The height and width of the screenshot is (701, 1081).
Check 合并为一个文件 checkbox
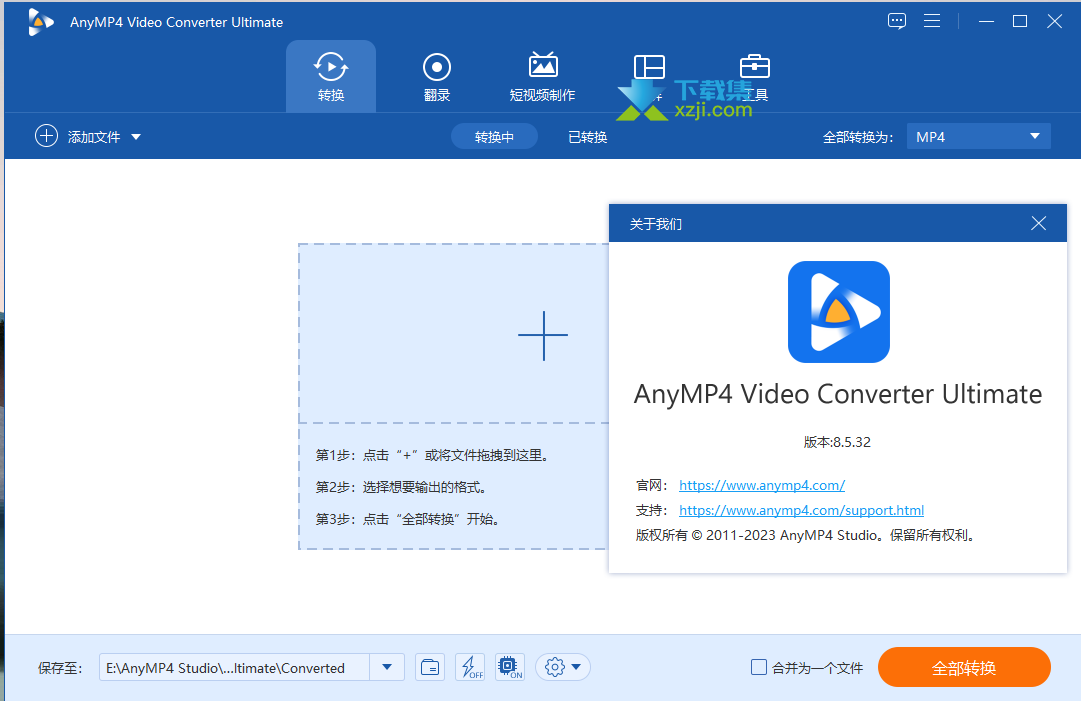coord(758,667)
